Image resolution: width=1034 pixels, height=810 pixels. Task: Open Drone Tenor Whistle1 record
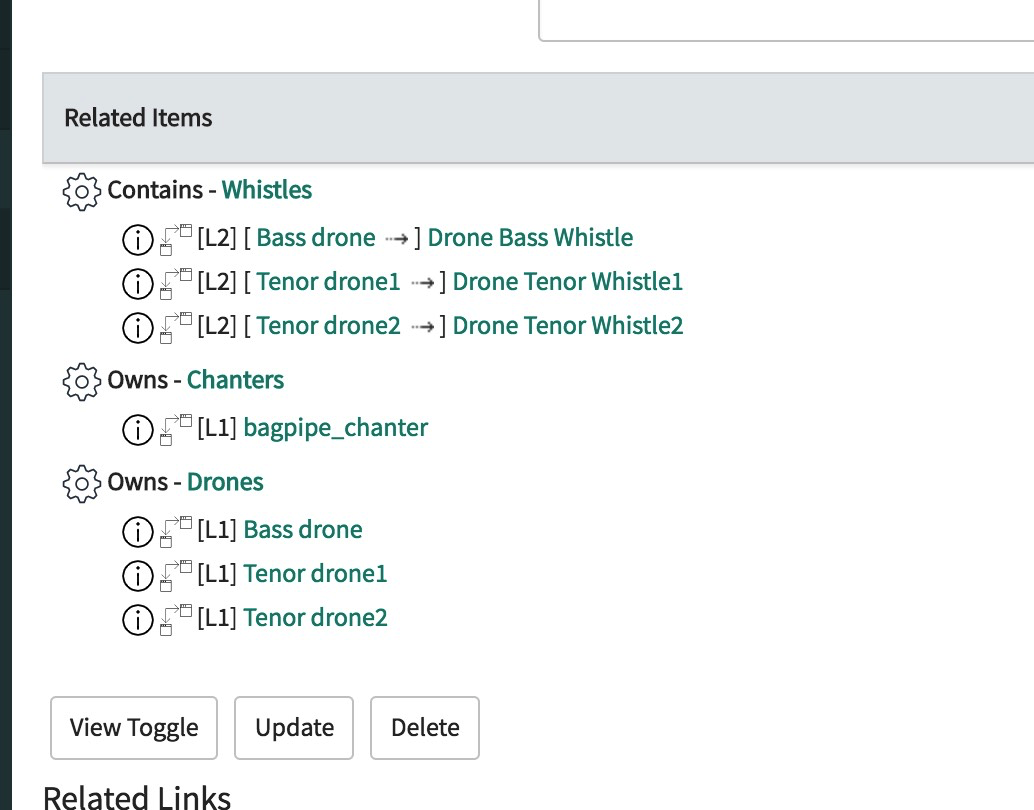click(568, 282)
